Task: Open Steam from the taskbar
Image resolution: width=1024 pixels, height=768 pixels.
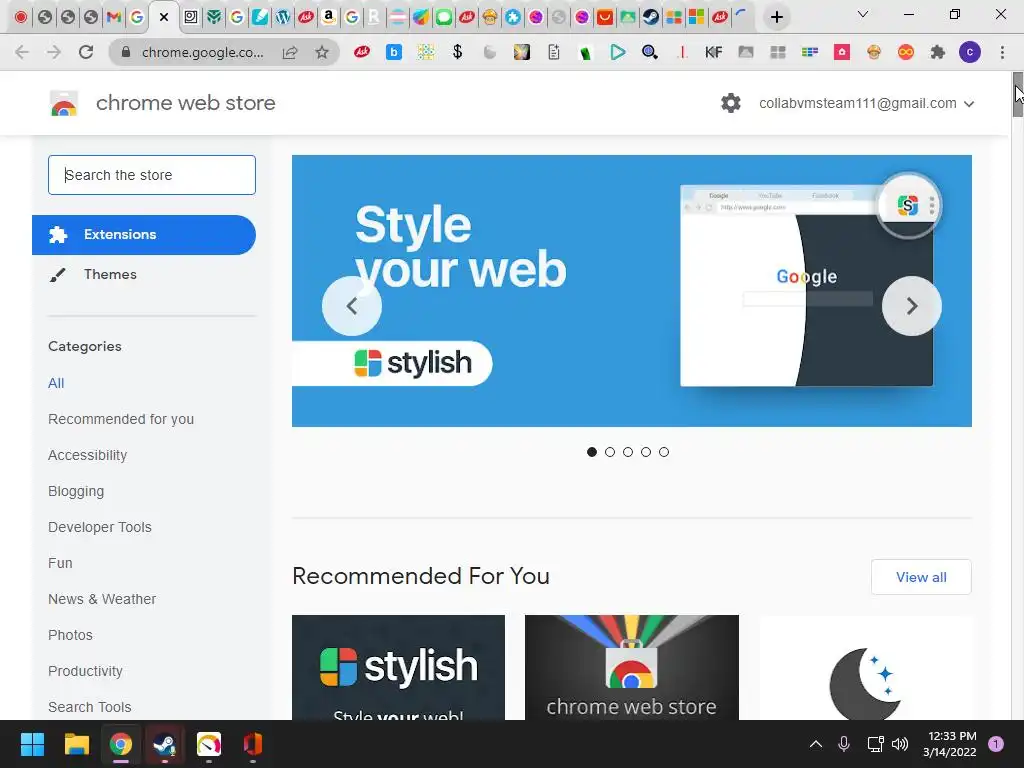Action: 164,744
